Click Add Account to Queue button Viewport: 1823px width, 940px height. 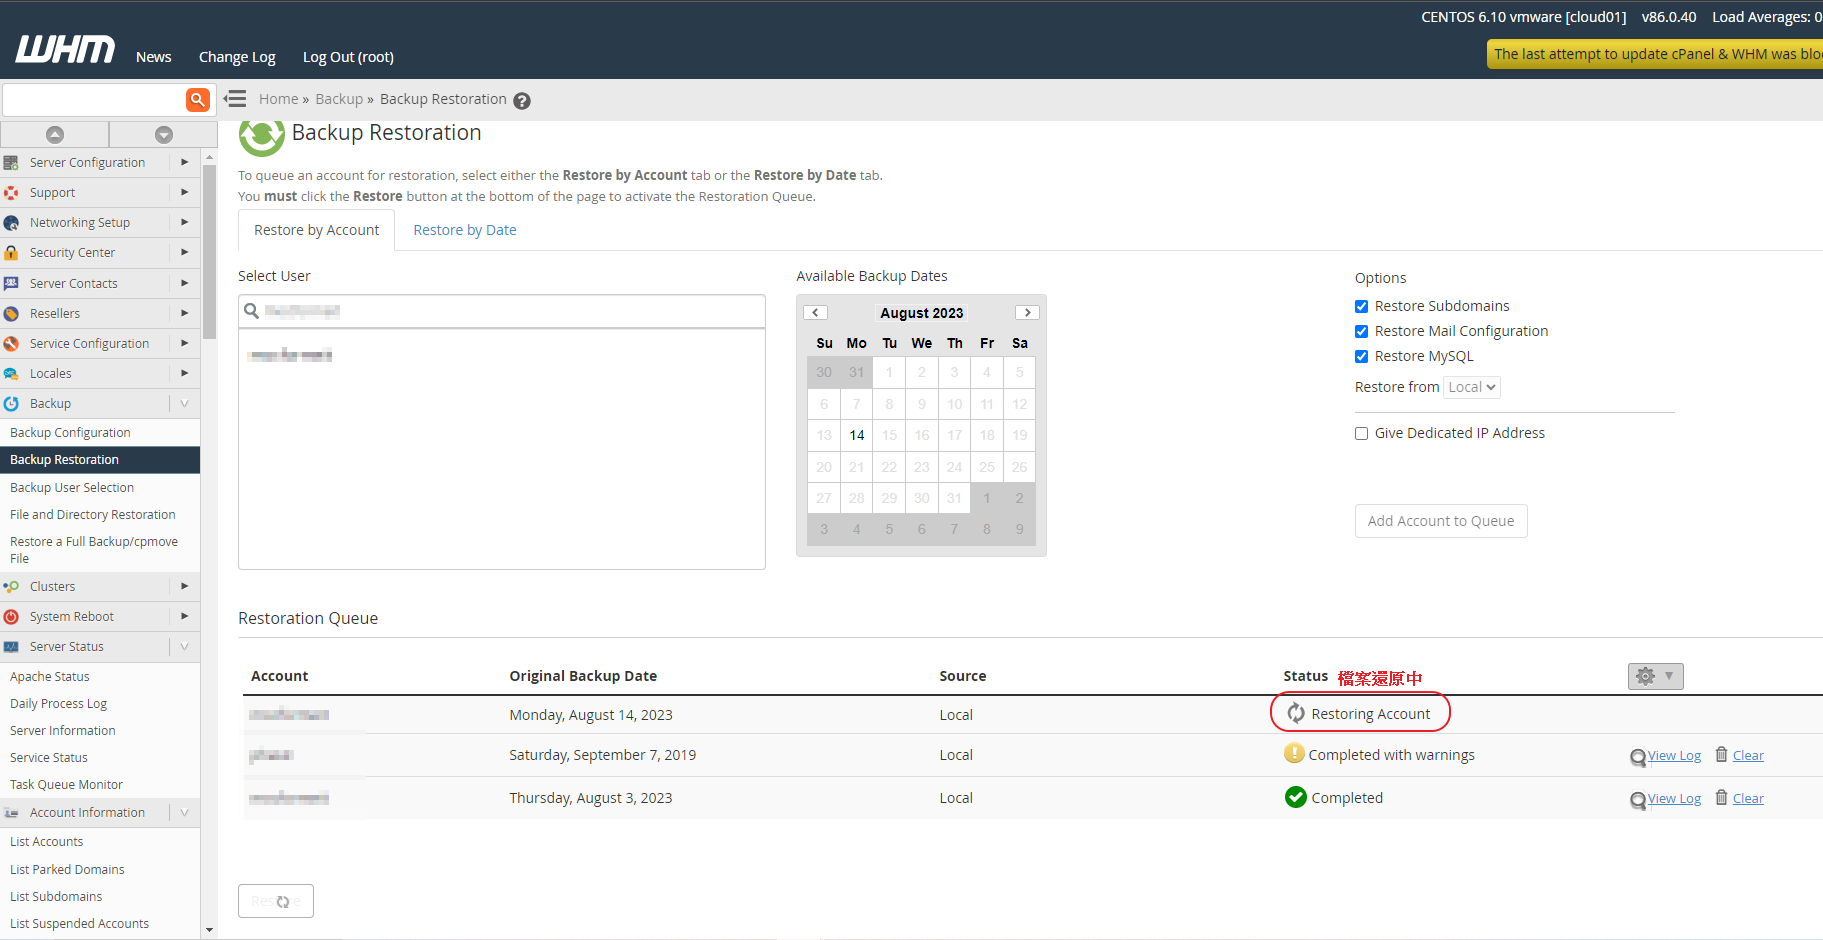pyautogui.click(x=1440, y=521)
